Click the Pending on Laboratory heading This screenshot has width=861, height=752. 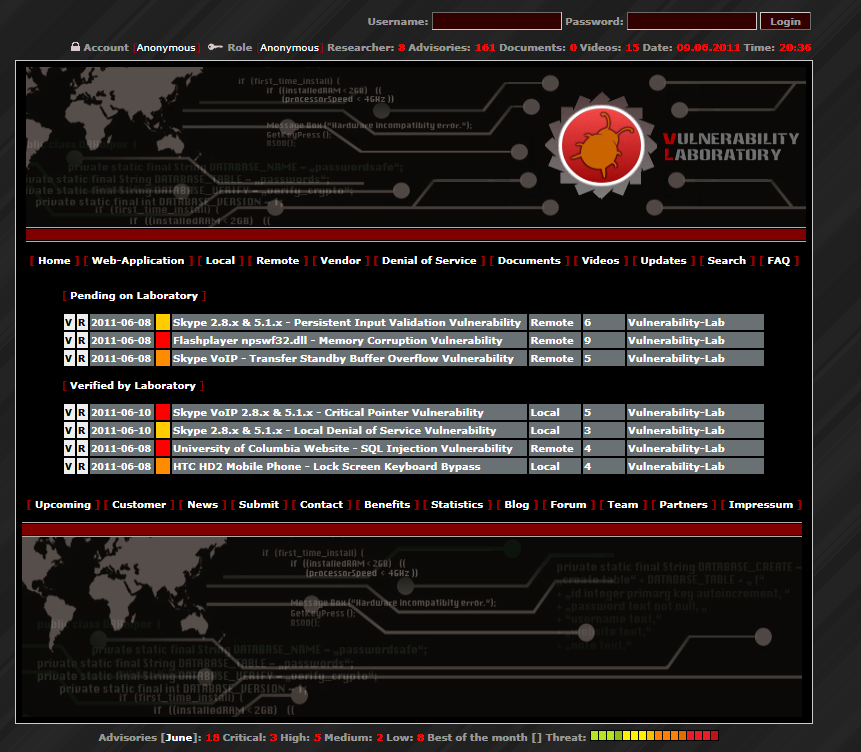point(134,296)
